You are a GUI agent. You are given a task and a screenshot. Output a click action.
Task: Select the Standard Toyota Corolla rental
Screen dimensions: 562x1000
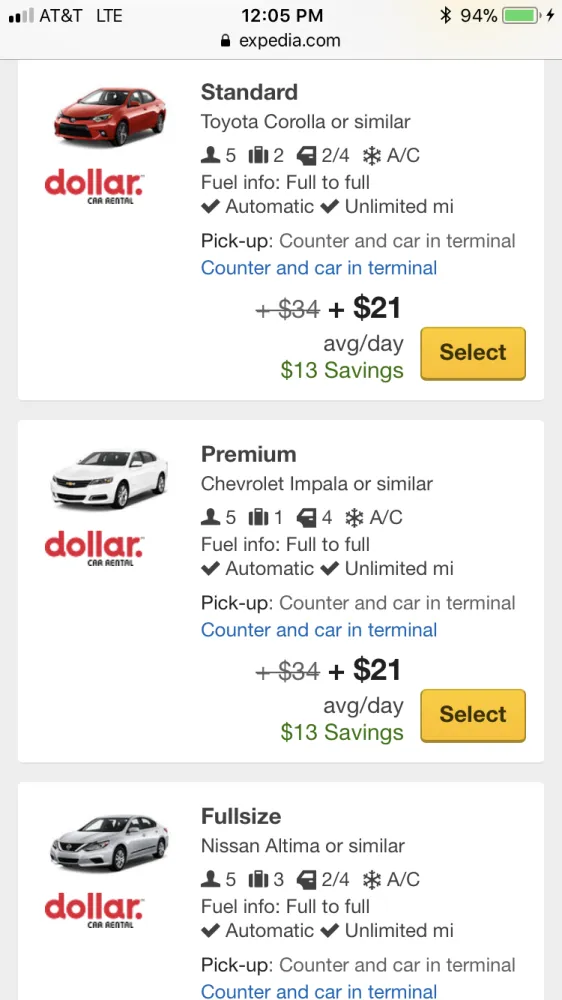coord(473,353)
